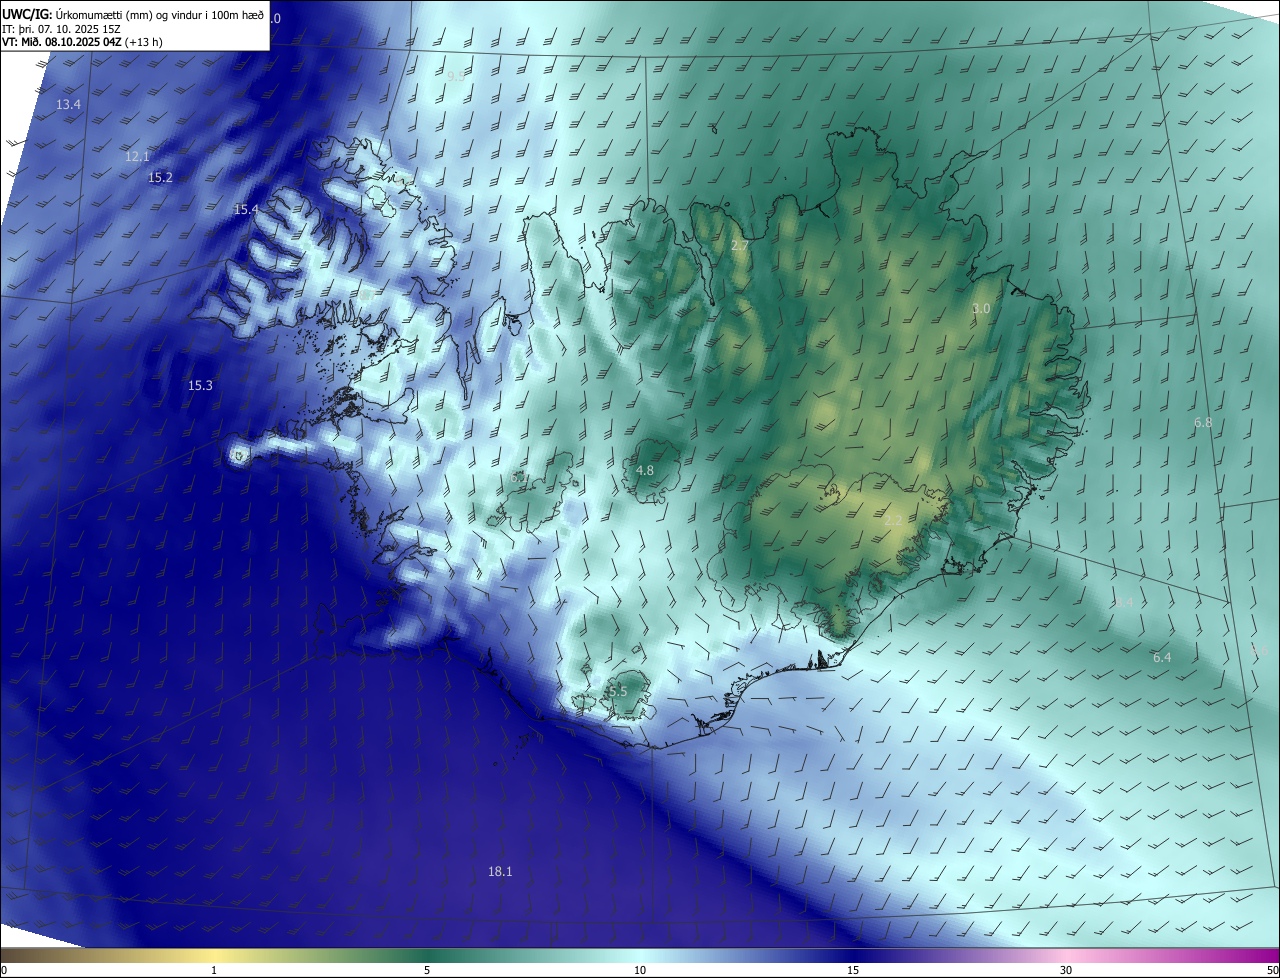Click the value label 3.0 in northeast Iceland
1280x978 pixels.
tap(981, 309)
